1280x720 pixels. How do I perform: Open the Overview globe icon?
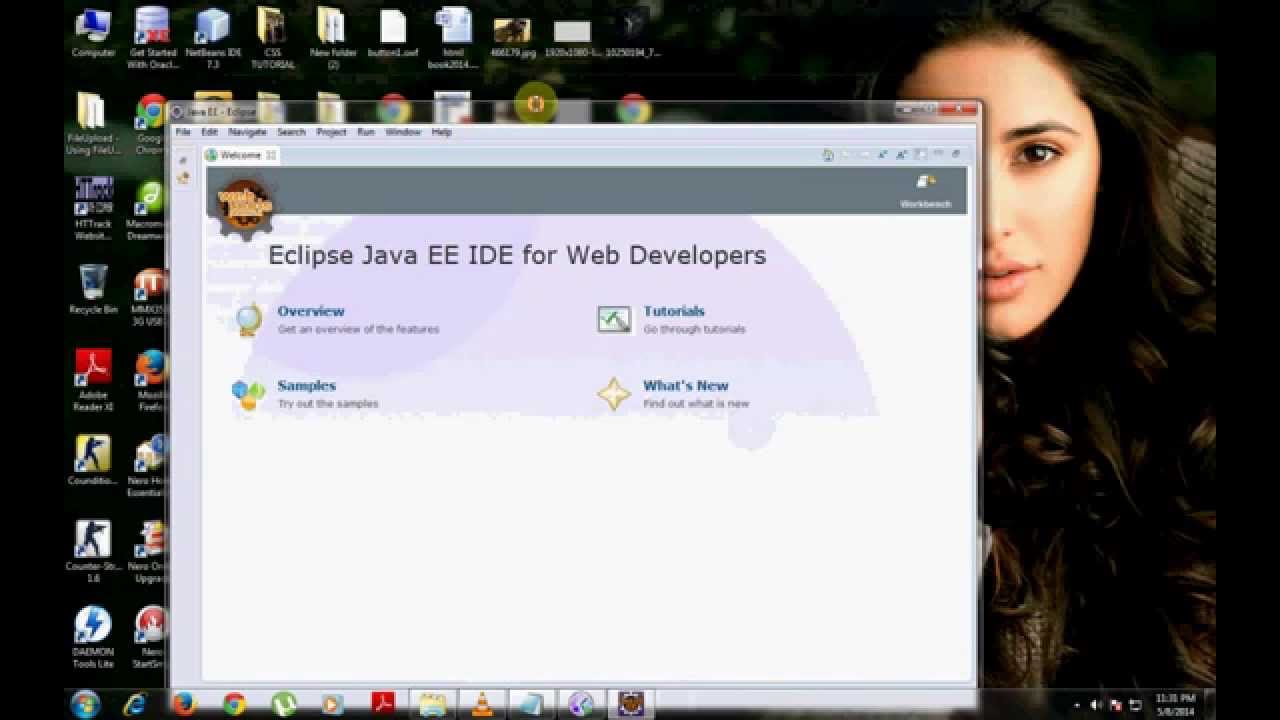(x=248, y=319)
